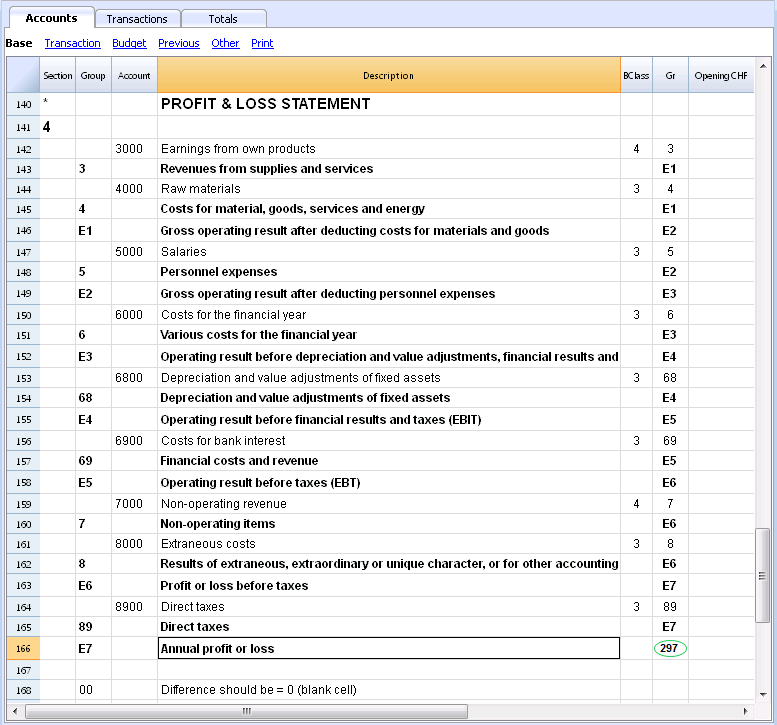Click the horizontal scrollbar thumb
777x725 pixels.
(246, 712)
